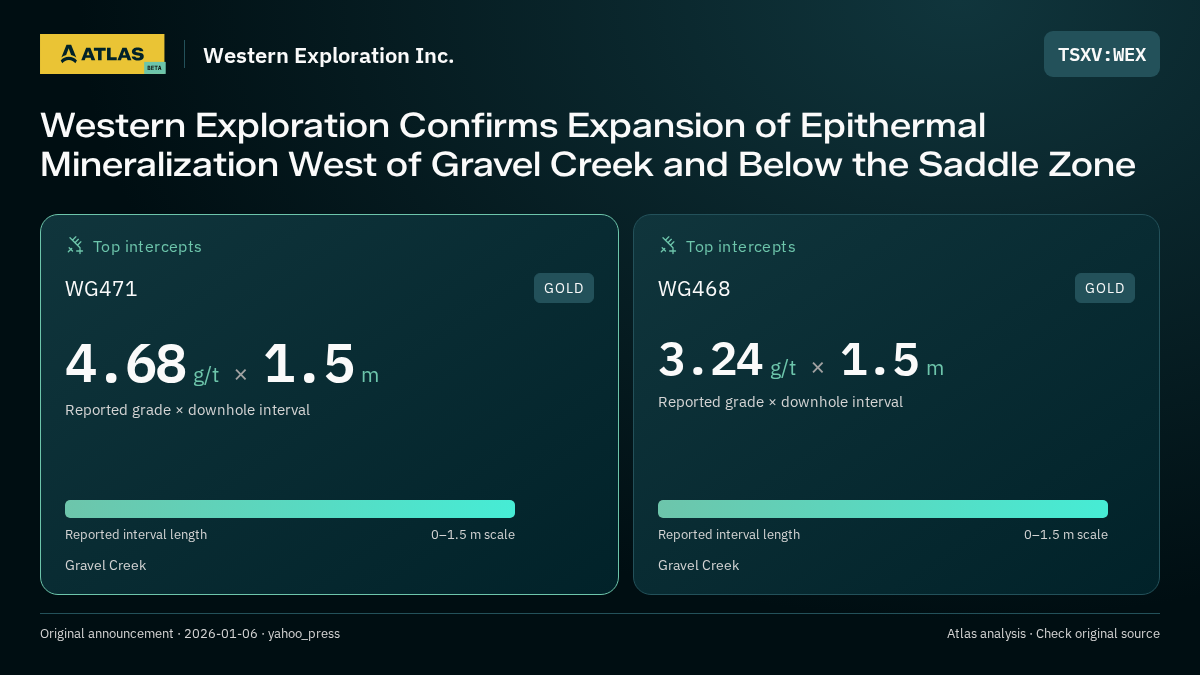1200x675 pixels.
Task: Click the 1.5 m interval on the WG471 card
Action: (x=321, y=364)
